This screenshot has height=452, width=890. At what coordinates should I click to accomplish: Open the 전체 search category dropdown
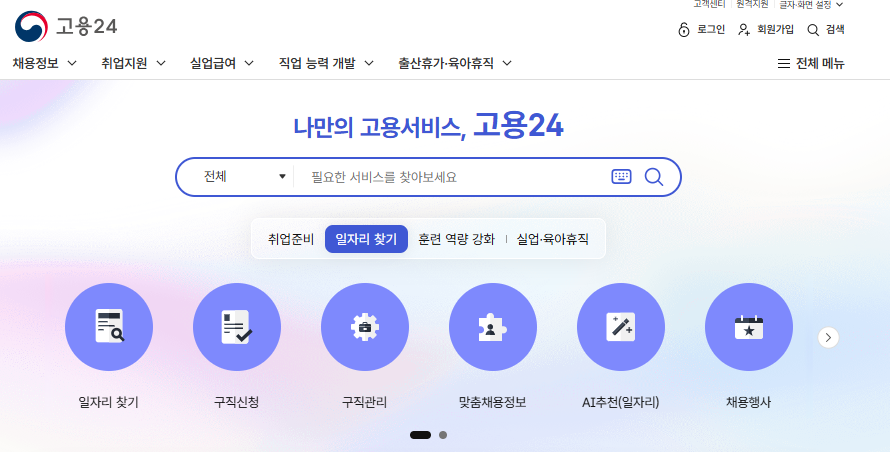243,177
